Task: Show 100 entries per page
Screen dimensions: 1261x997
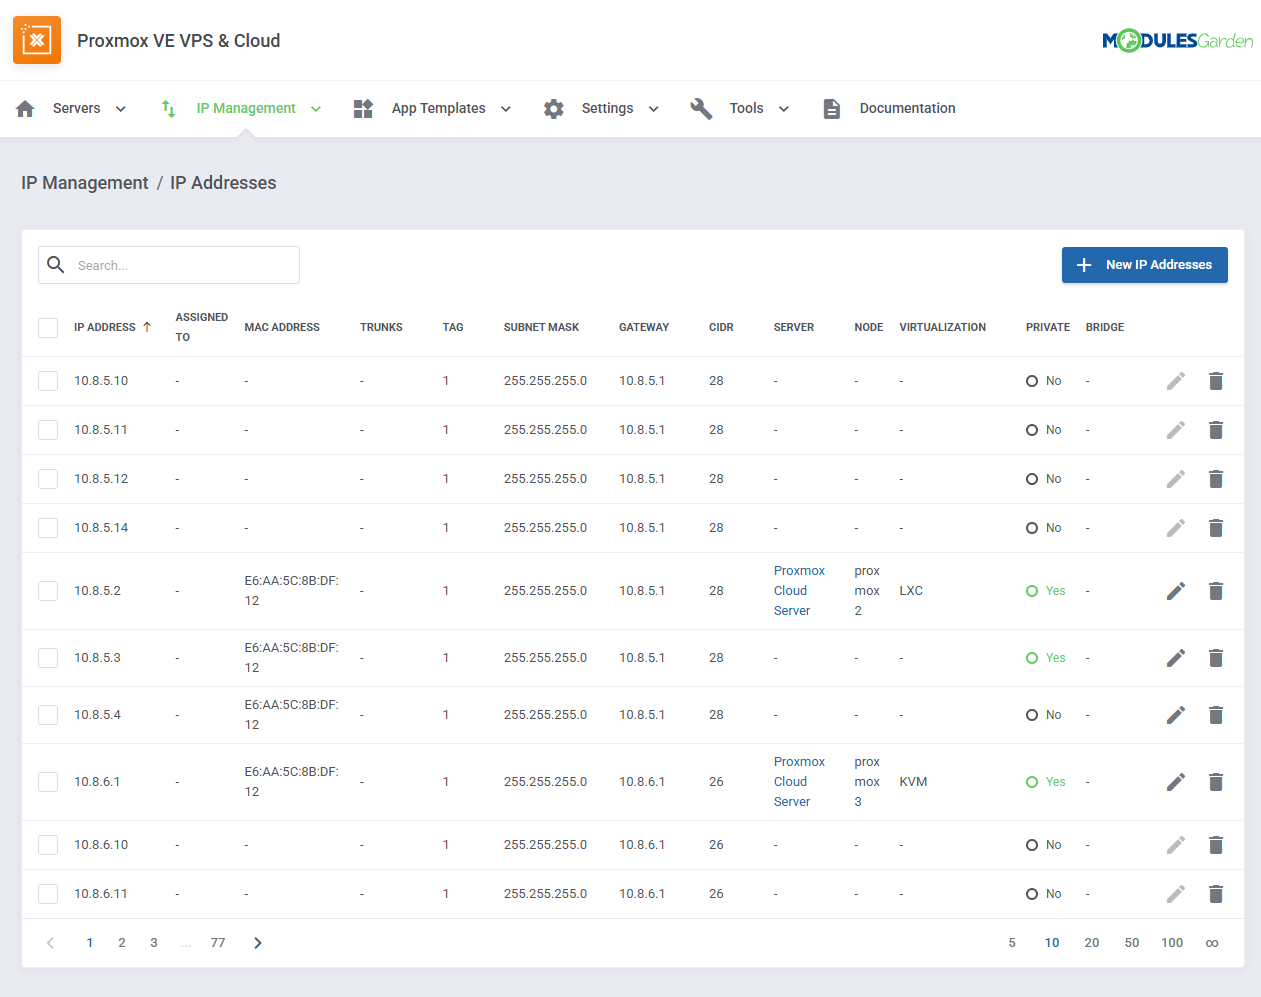Action: click(1172, 943)
